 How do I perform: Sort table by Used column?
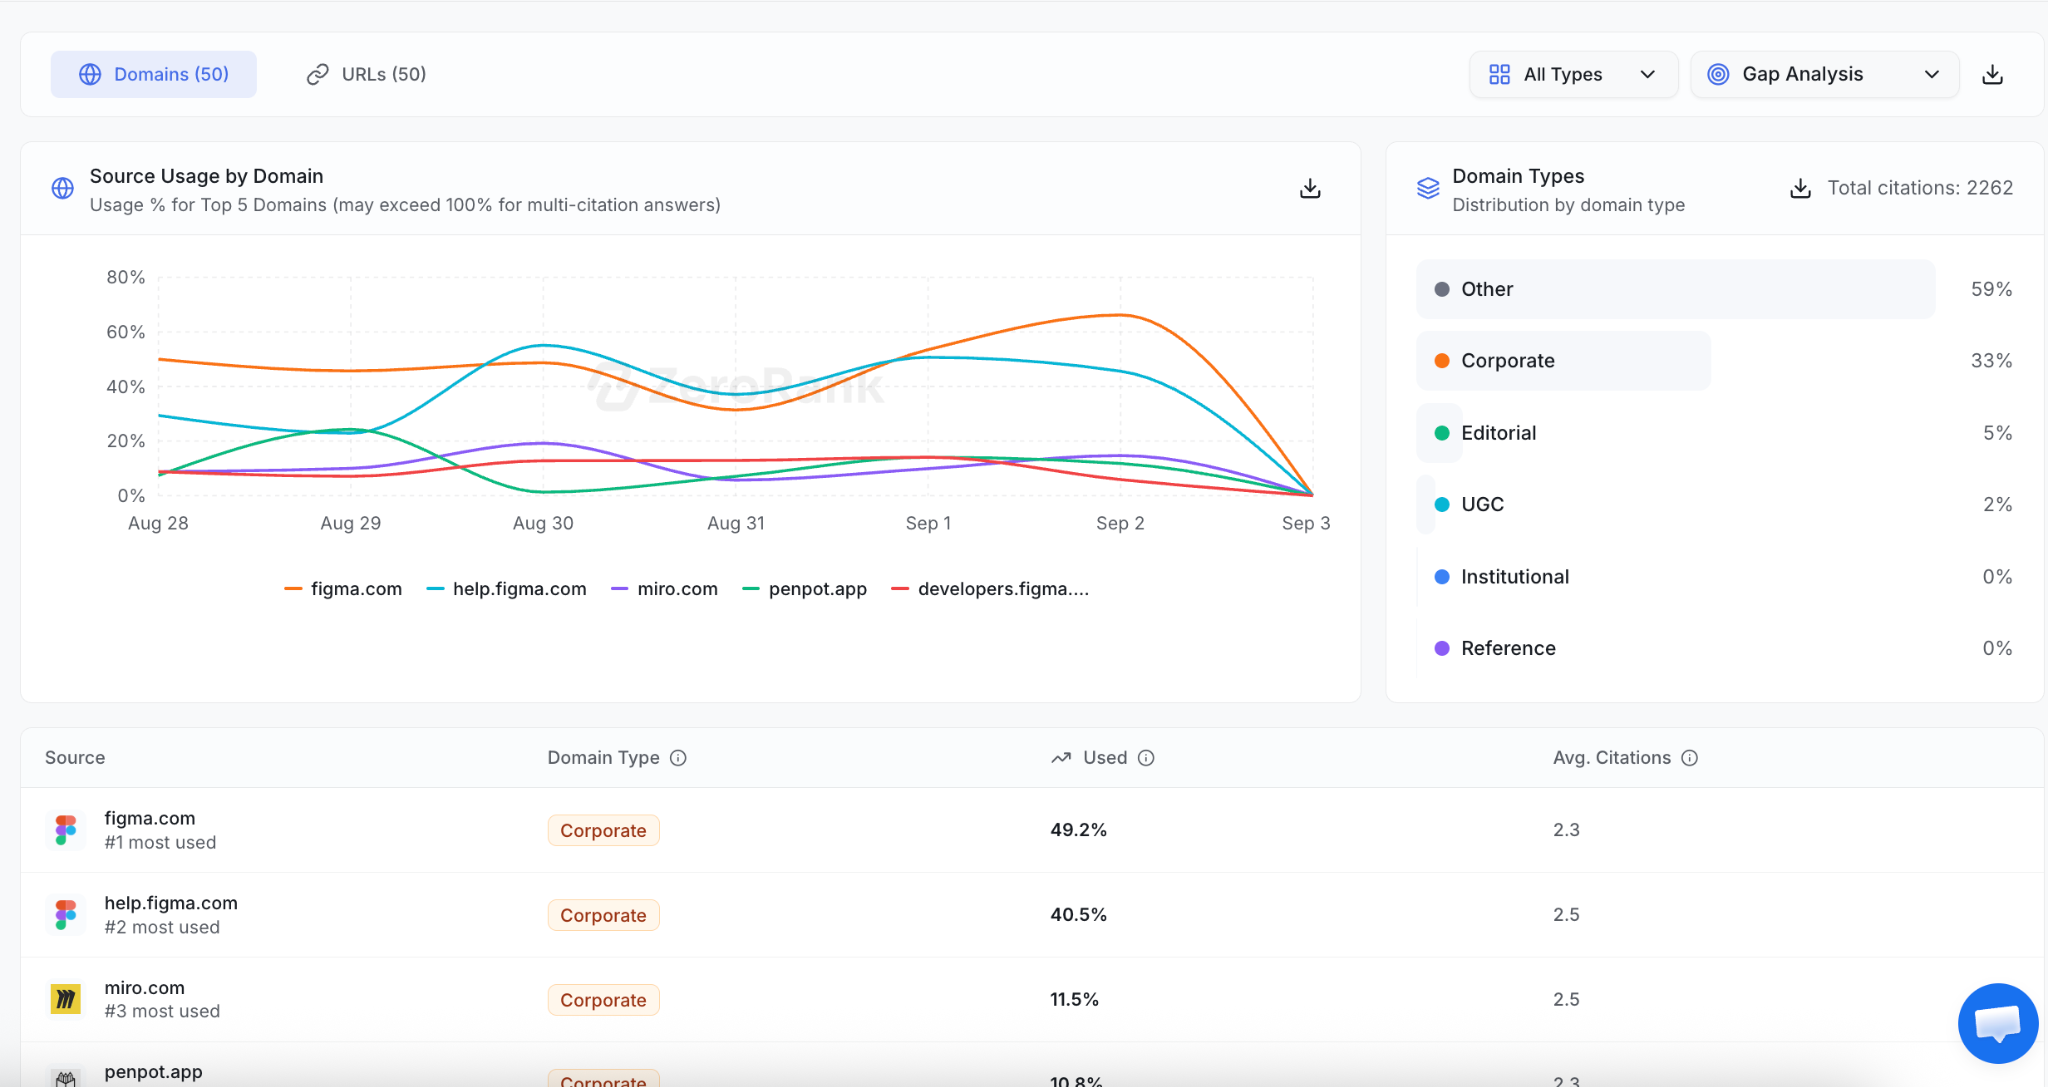click(1104, 758)
